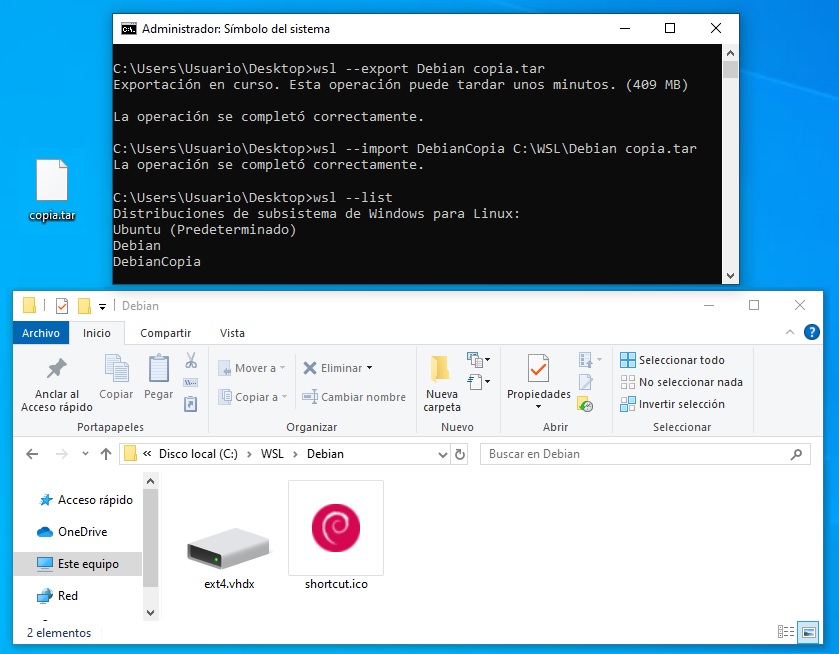Select Red in navigation pane
Screen dimensions: 839x654
pyautogui.click(x=57, y=596)
